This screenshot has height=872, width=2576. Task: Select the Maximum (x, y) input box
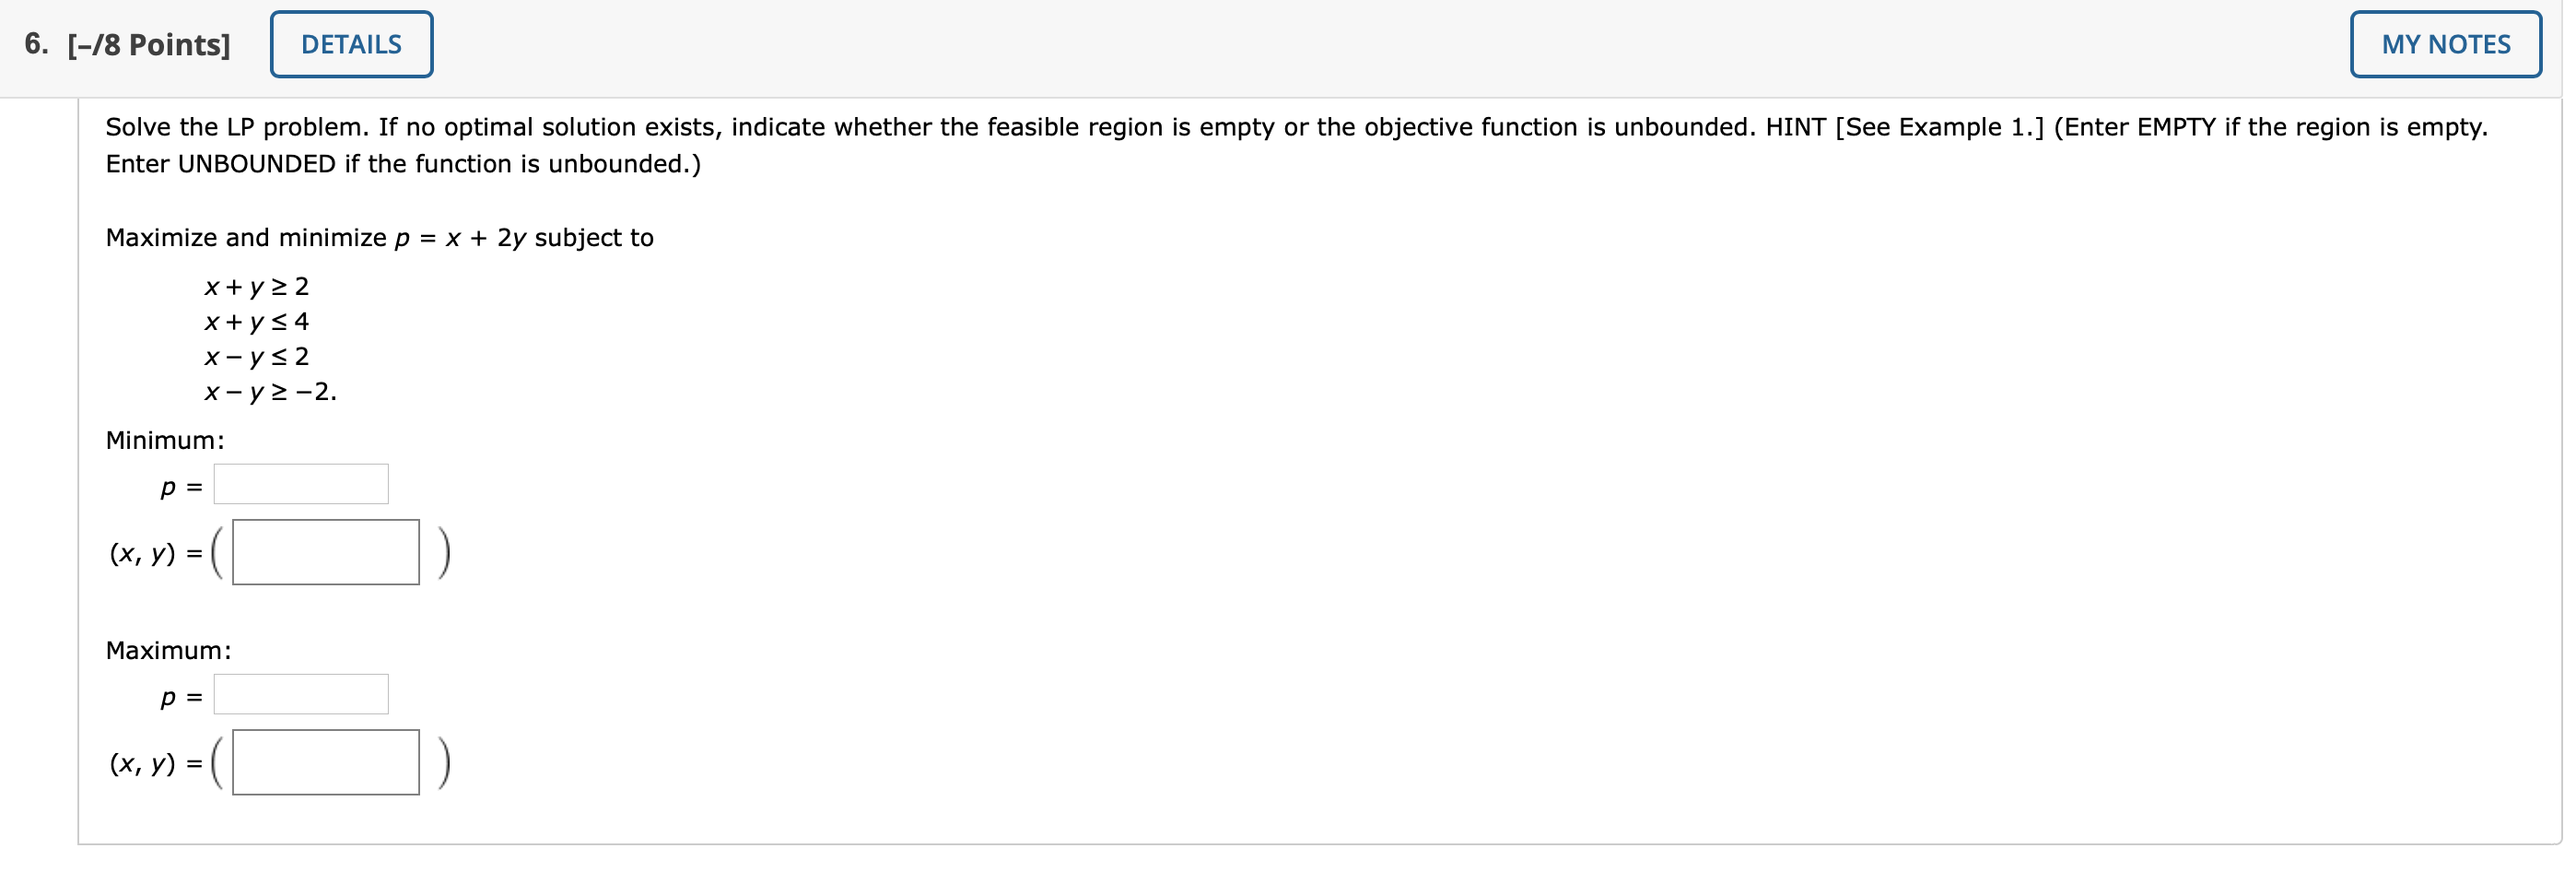point(324,762)
